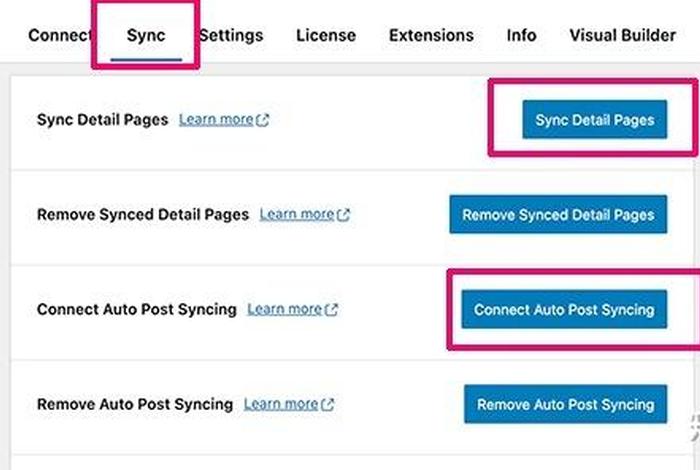700x470 pixels.
Task: Switch to the Info tab
Action: (x=521, y=35)
